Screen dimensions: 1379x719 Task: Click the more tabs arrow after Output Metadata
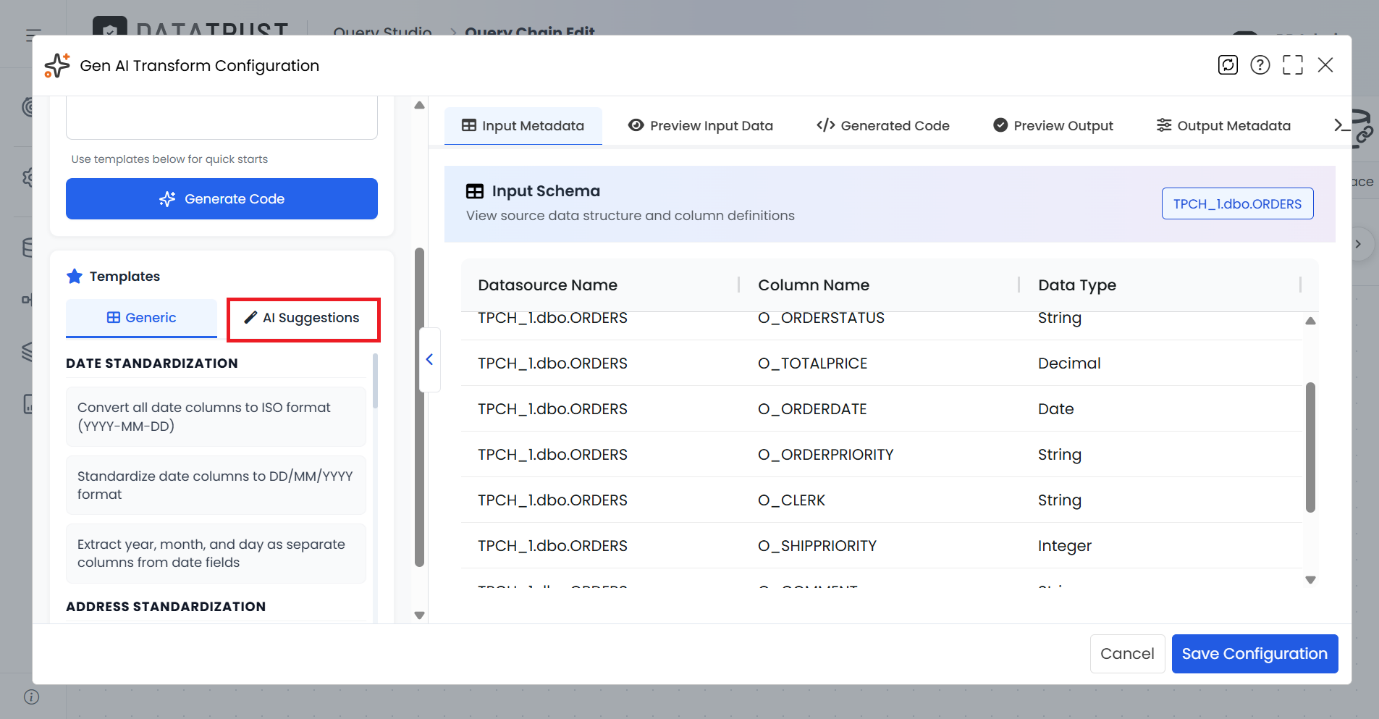click(1340, 125)
